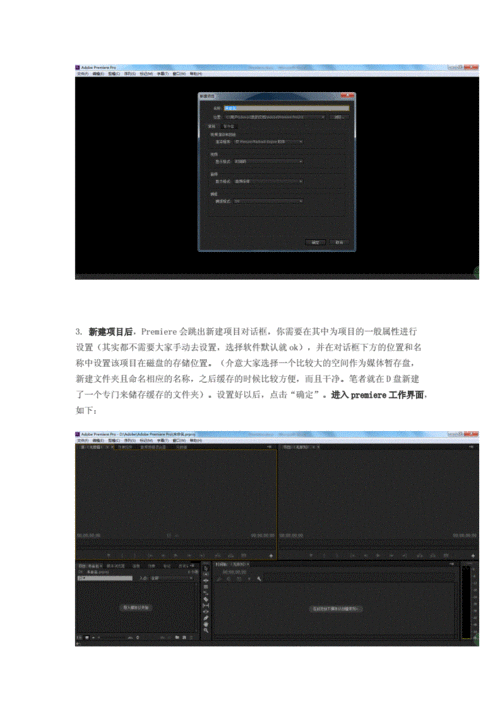Viewport: 500px width, 707px height.
Task: Open the timeline settings wrench icon
Action: (259, 579)
